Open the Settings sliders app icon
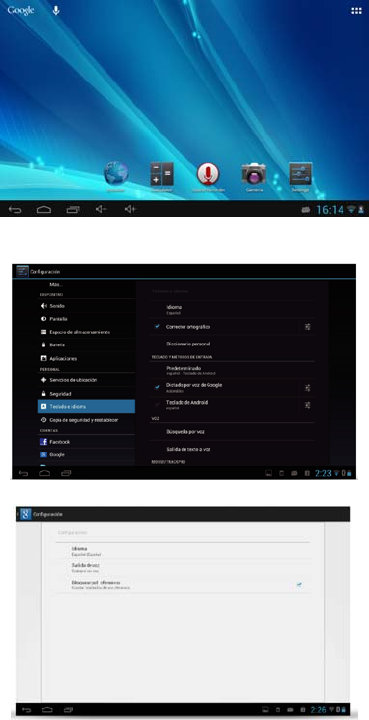 click(x=300, y=174)
